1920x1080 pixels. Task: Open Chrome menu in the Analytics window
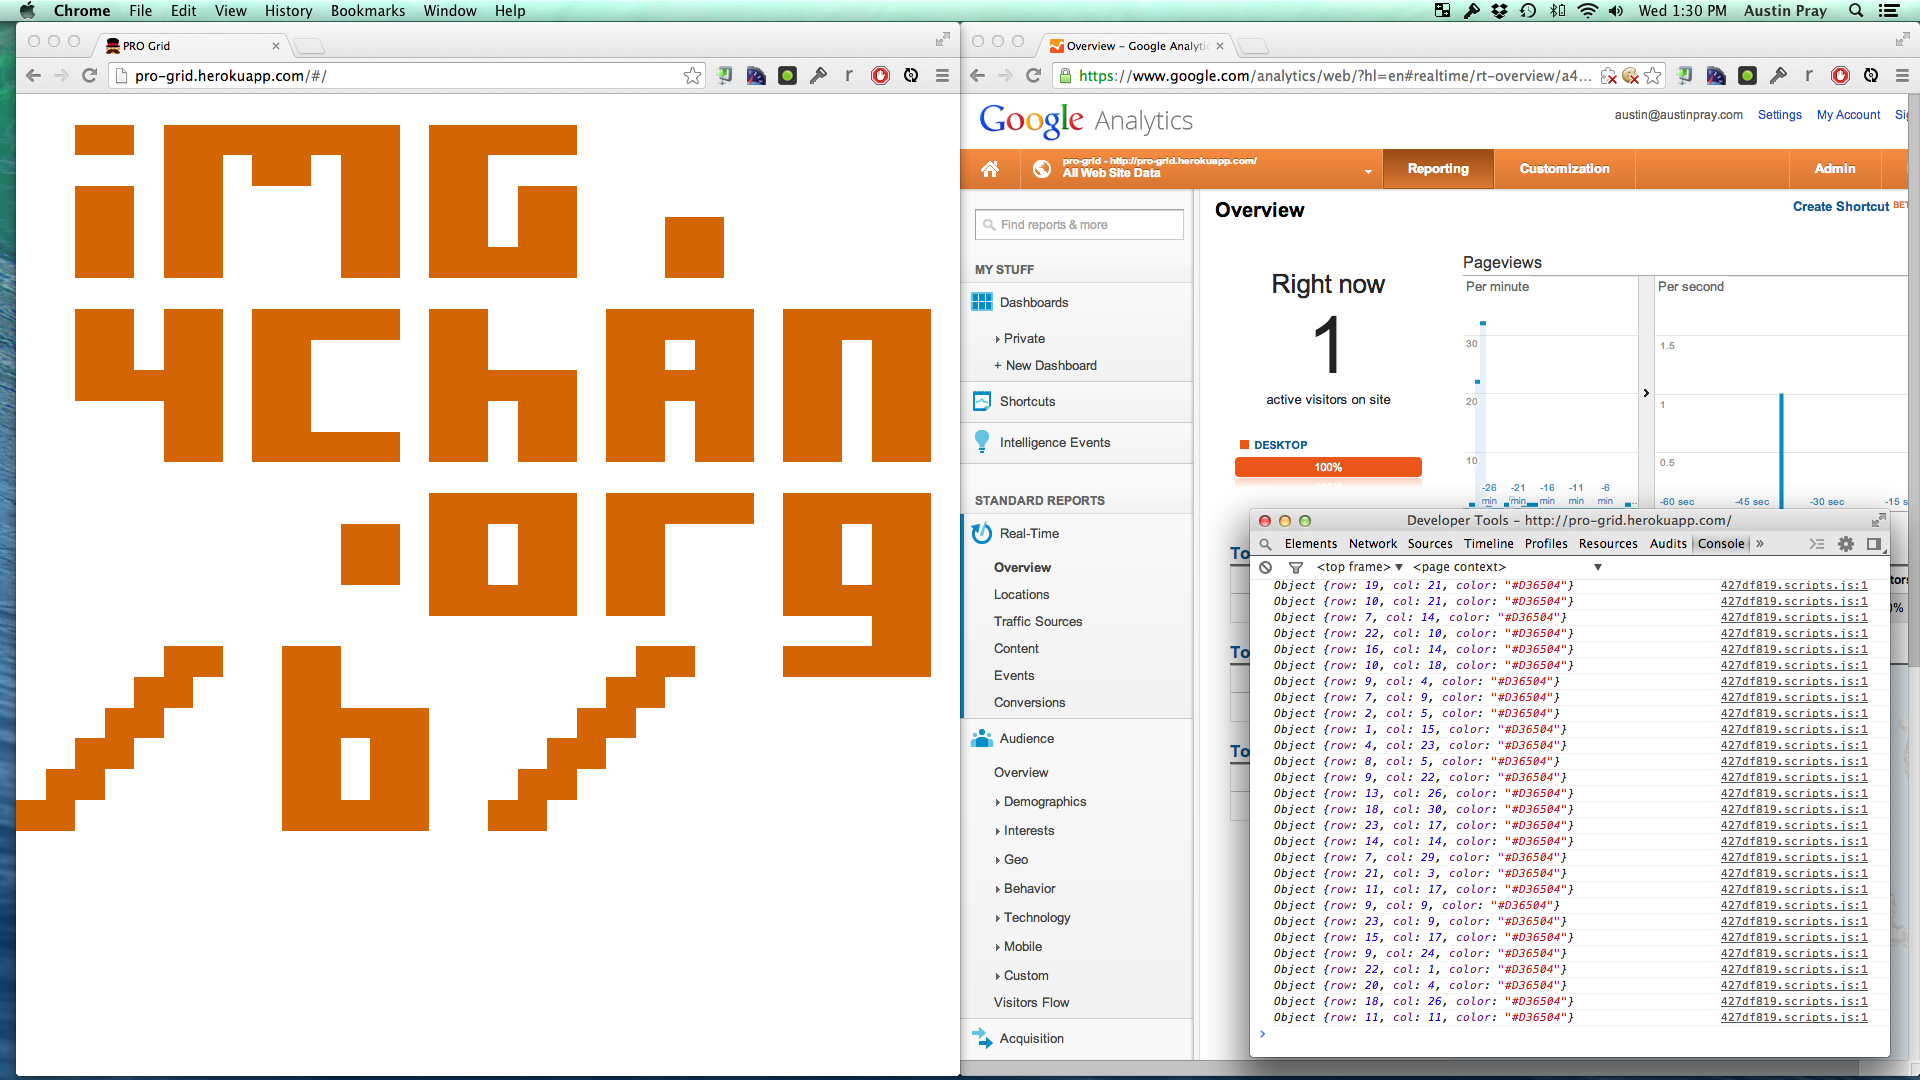coord(1902,76)
